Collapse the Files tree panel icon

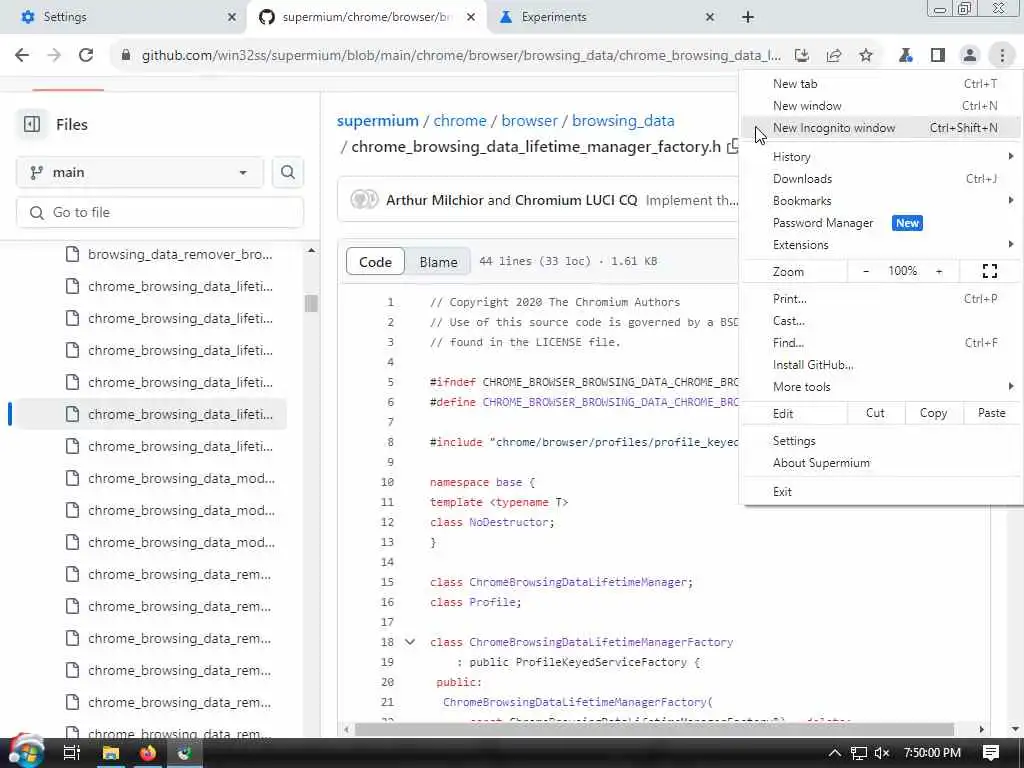pyautogui.click(x=31, y=124)
